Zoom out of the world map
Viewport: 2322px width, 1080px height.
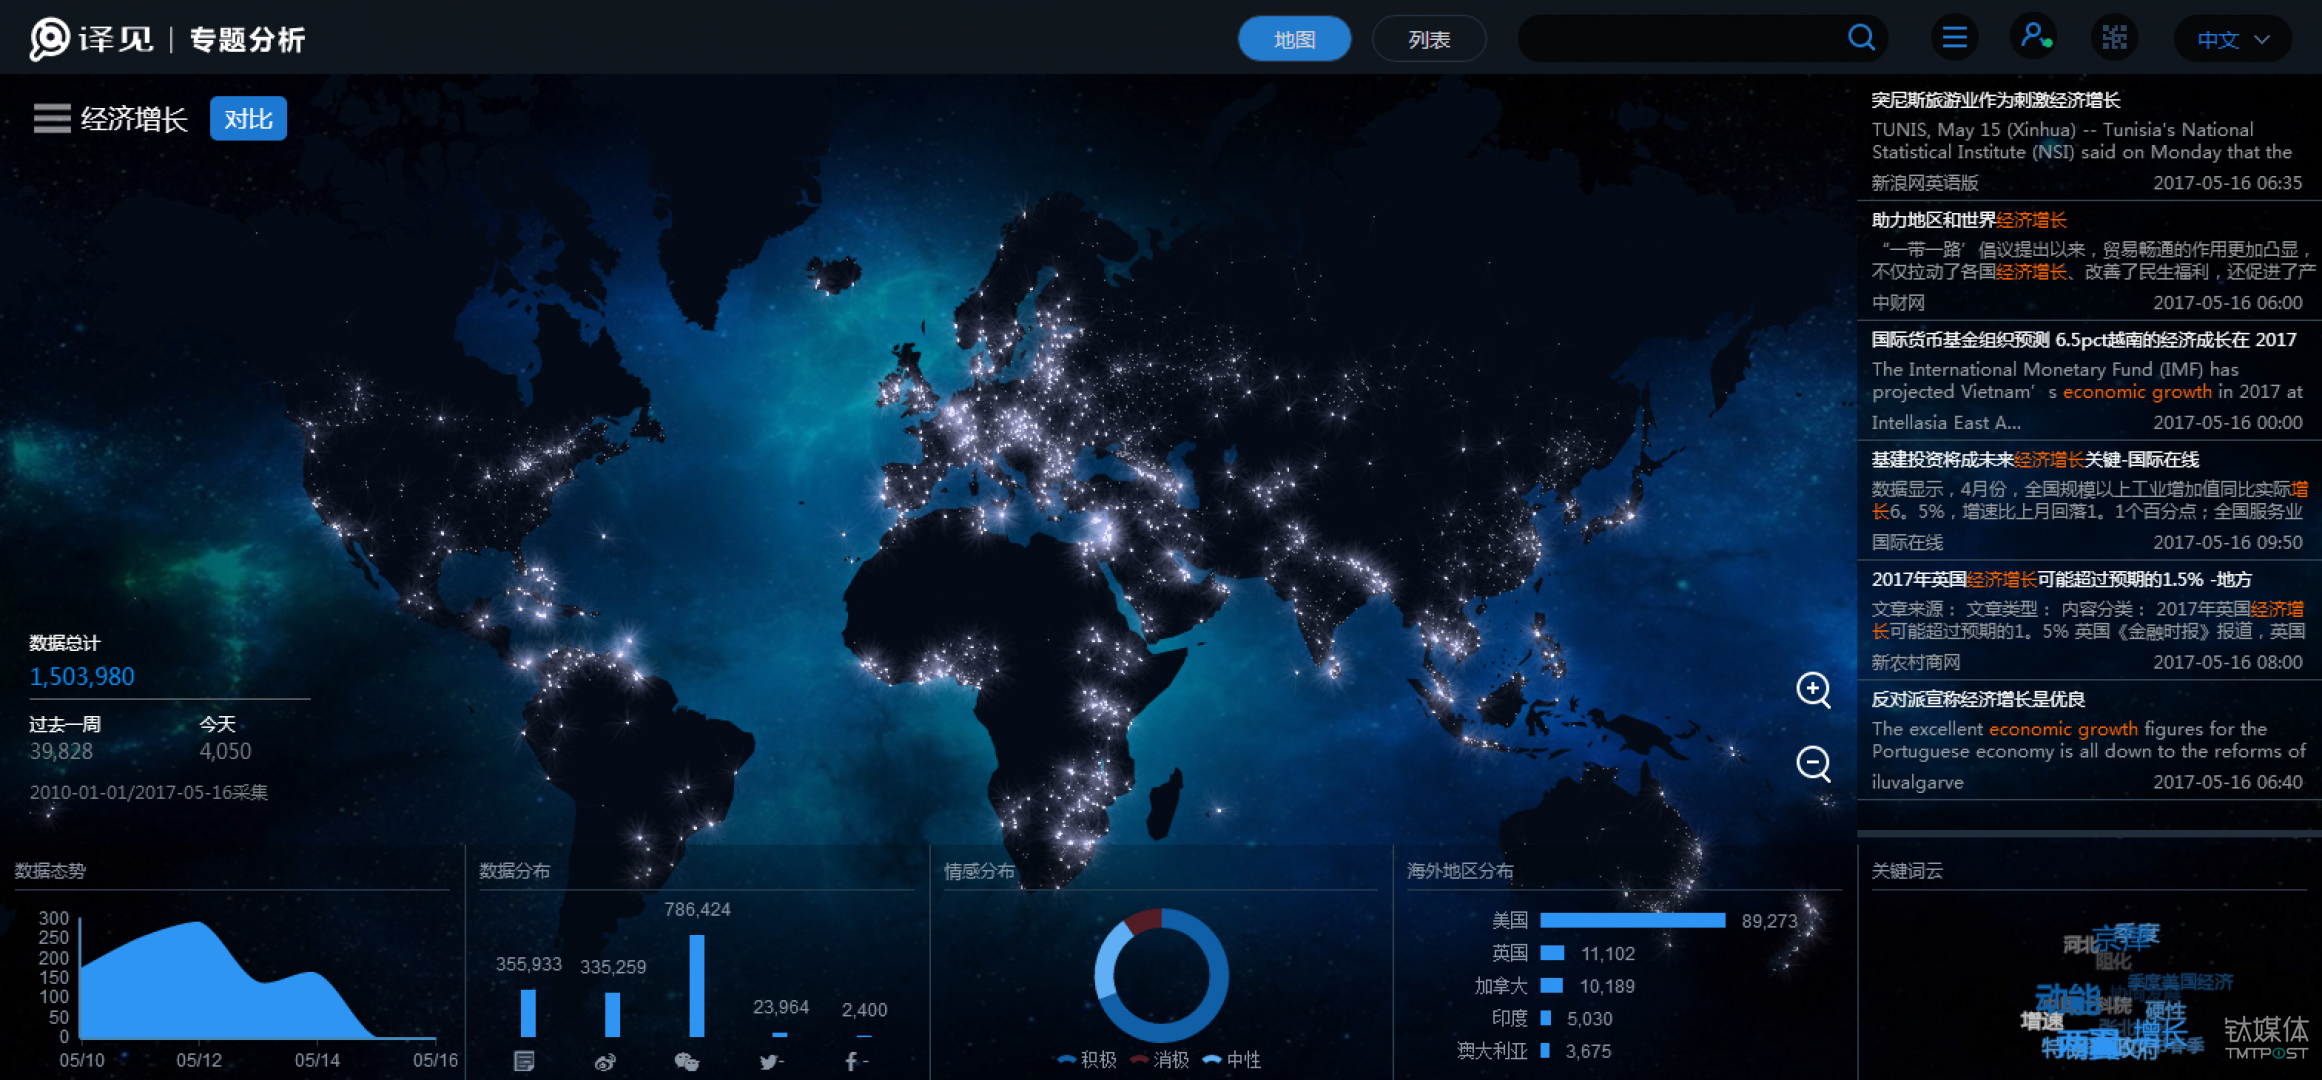coord(1813,764)
